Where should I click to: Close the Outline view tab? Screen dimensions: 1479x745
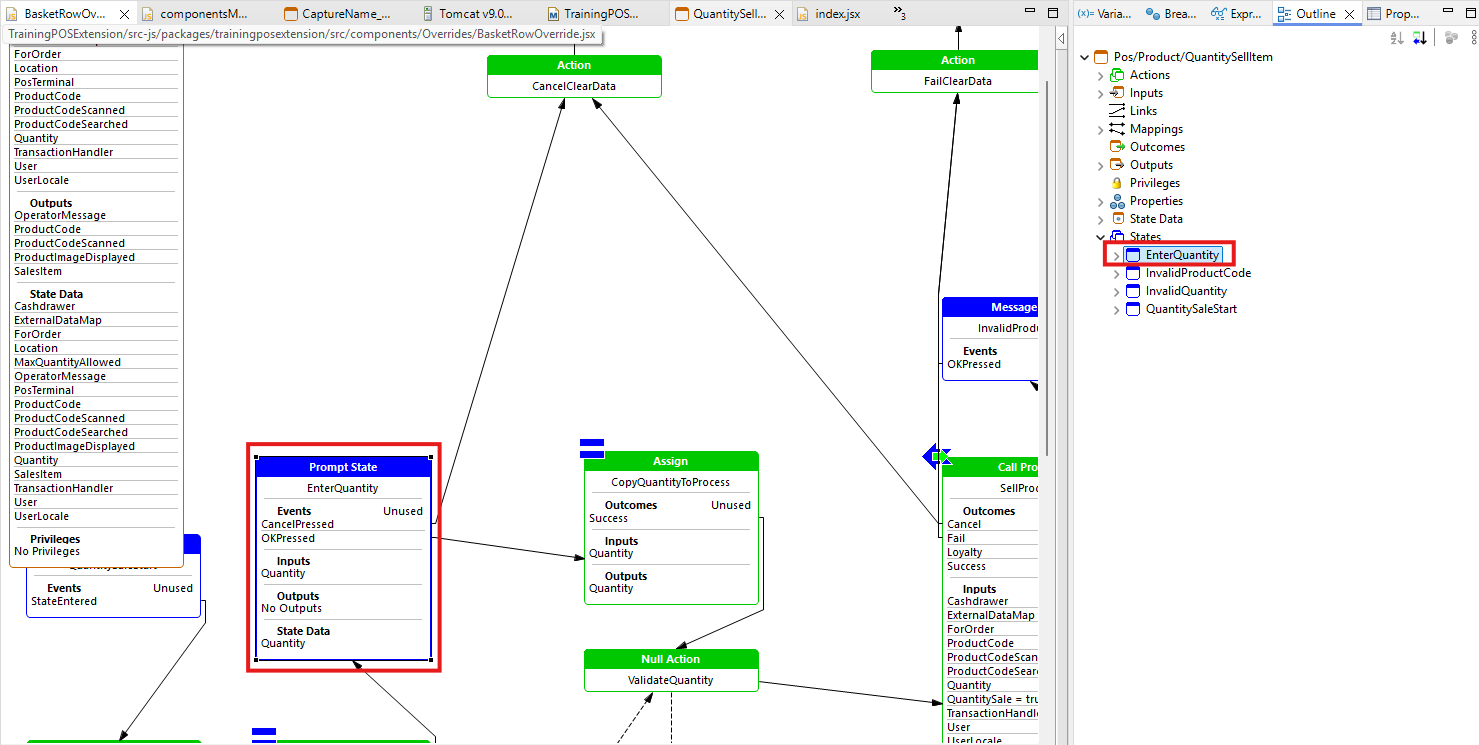click(x=1349, y=14)
